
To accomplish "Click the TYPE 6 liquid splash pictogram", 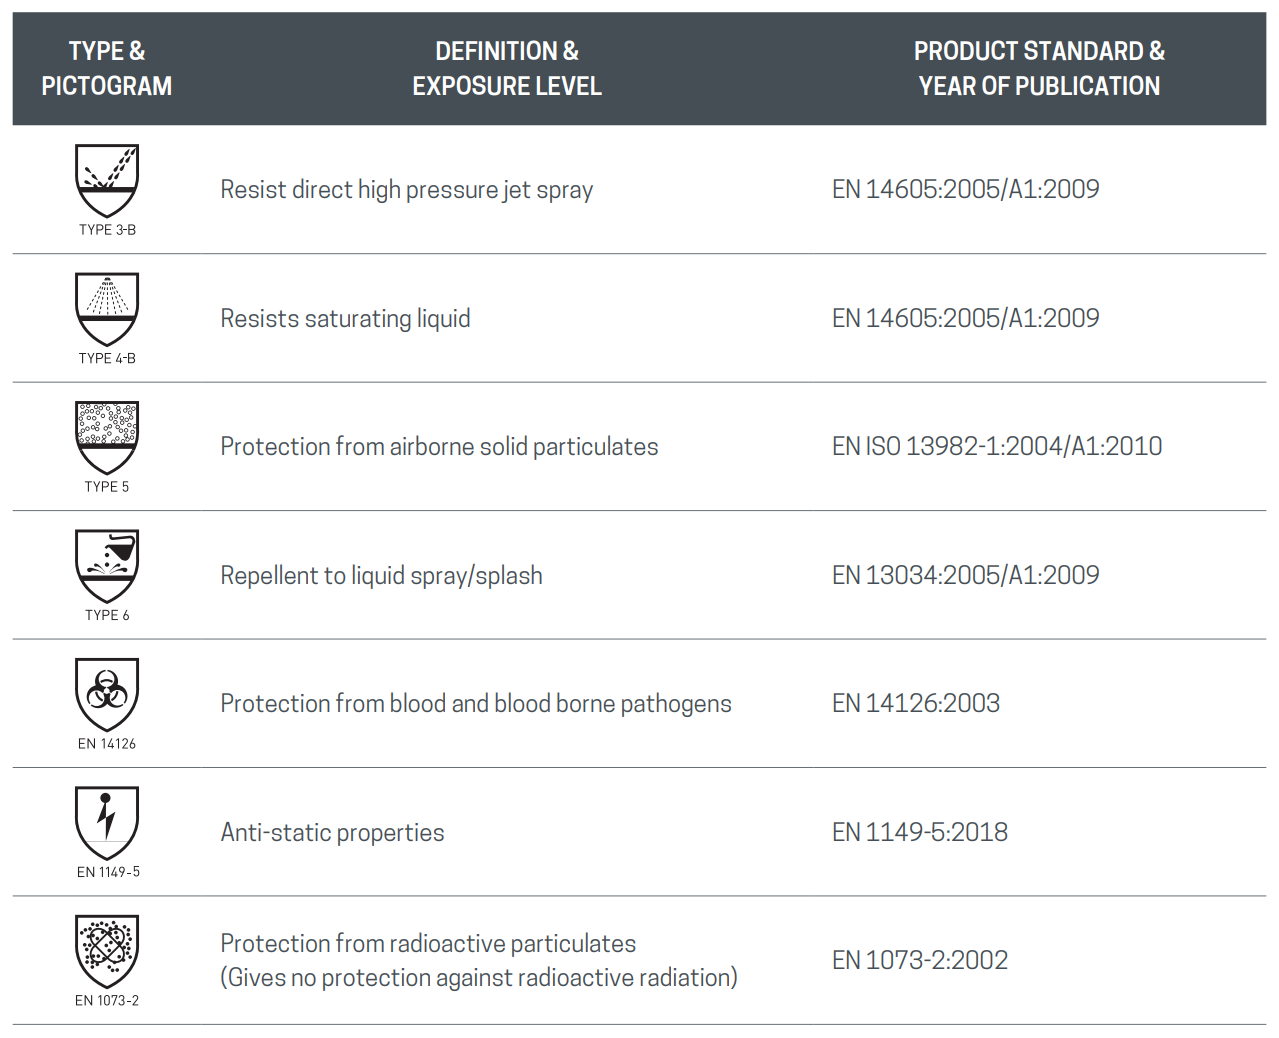I will [x=107, y=565].
